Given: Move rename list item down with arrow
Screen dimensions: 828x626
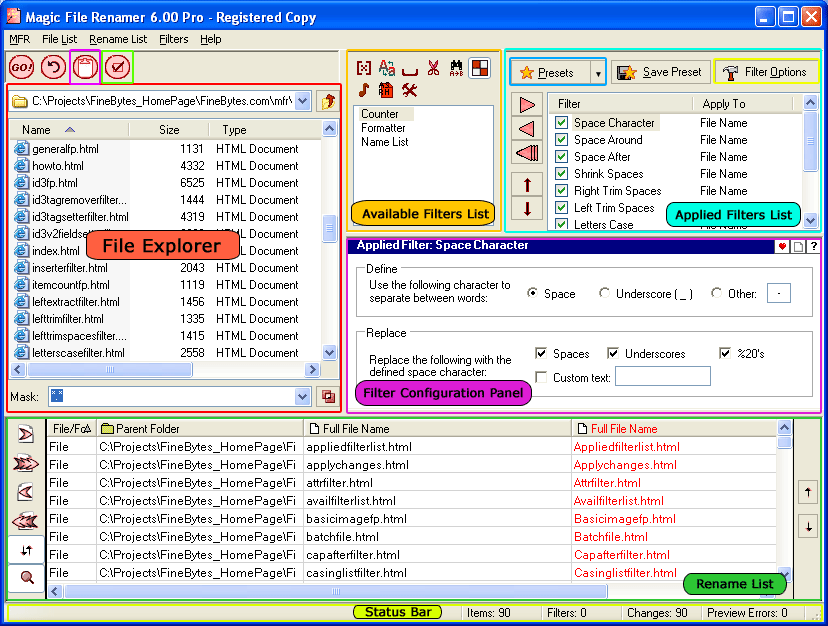Looking at the screenshot, I should pos(808,527).
